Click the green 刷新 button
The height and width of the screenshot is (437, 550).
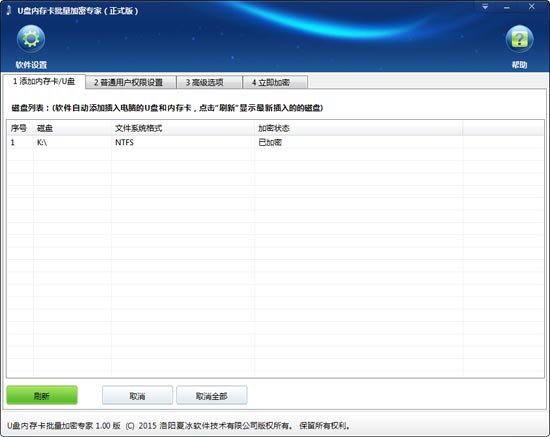[42, 396]
